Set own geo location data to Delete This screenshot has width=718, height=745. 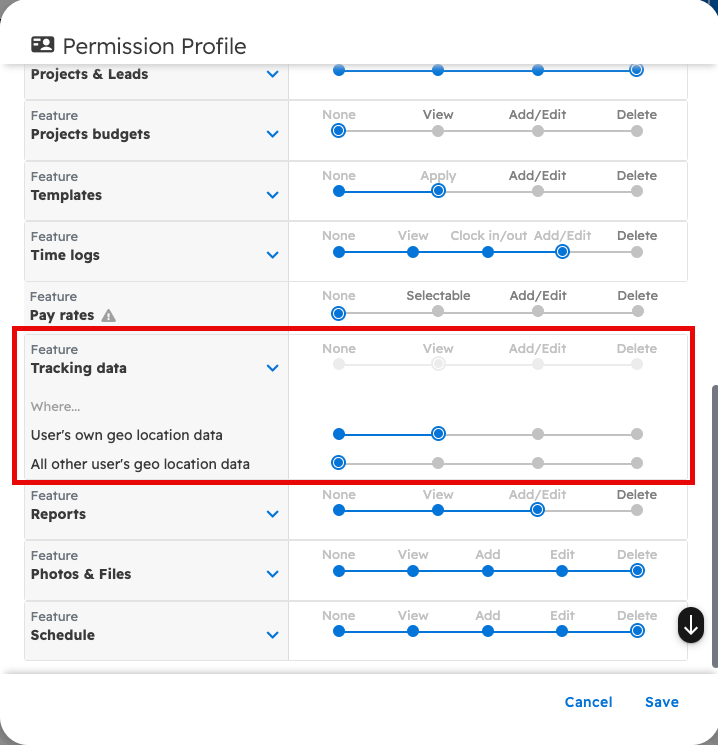637,434
